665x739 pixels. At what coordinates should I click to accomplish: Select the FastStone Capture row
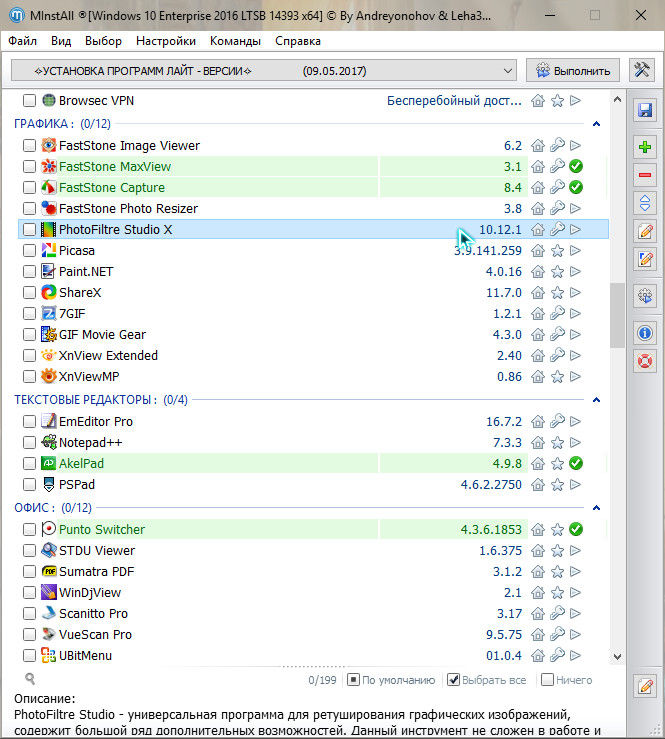click(x=313, y=188)
